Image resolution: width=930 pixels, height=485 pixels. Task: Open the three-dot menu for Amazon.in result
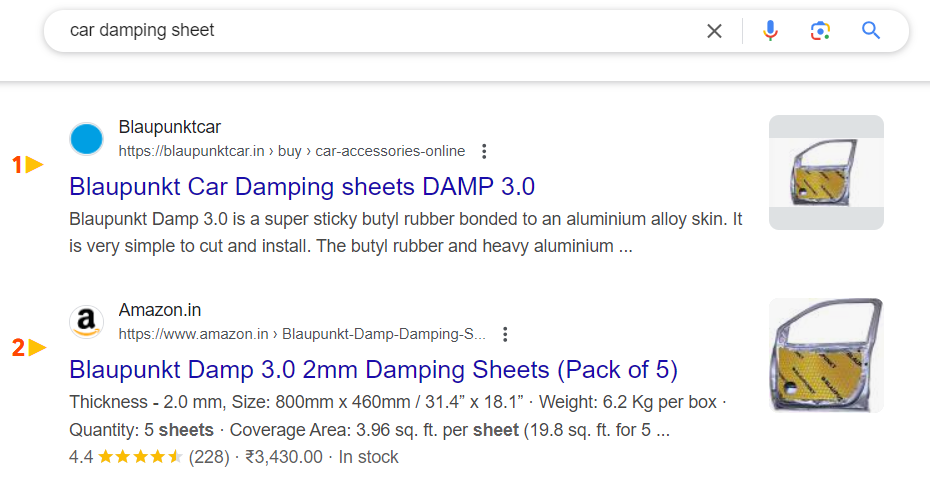point(506,334)
